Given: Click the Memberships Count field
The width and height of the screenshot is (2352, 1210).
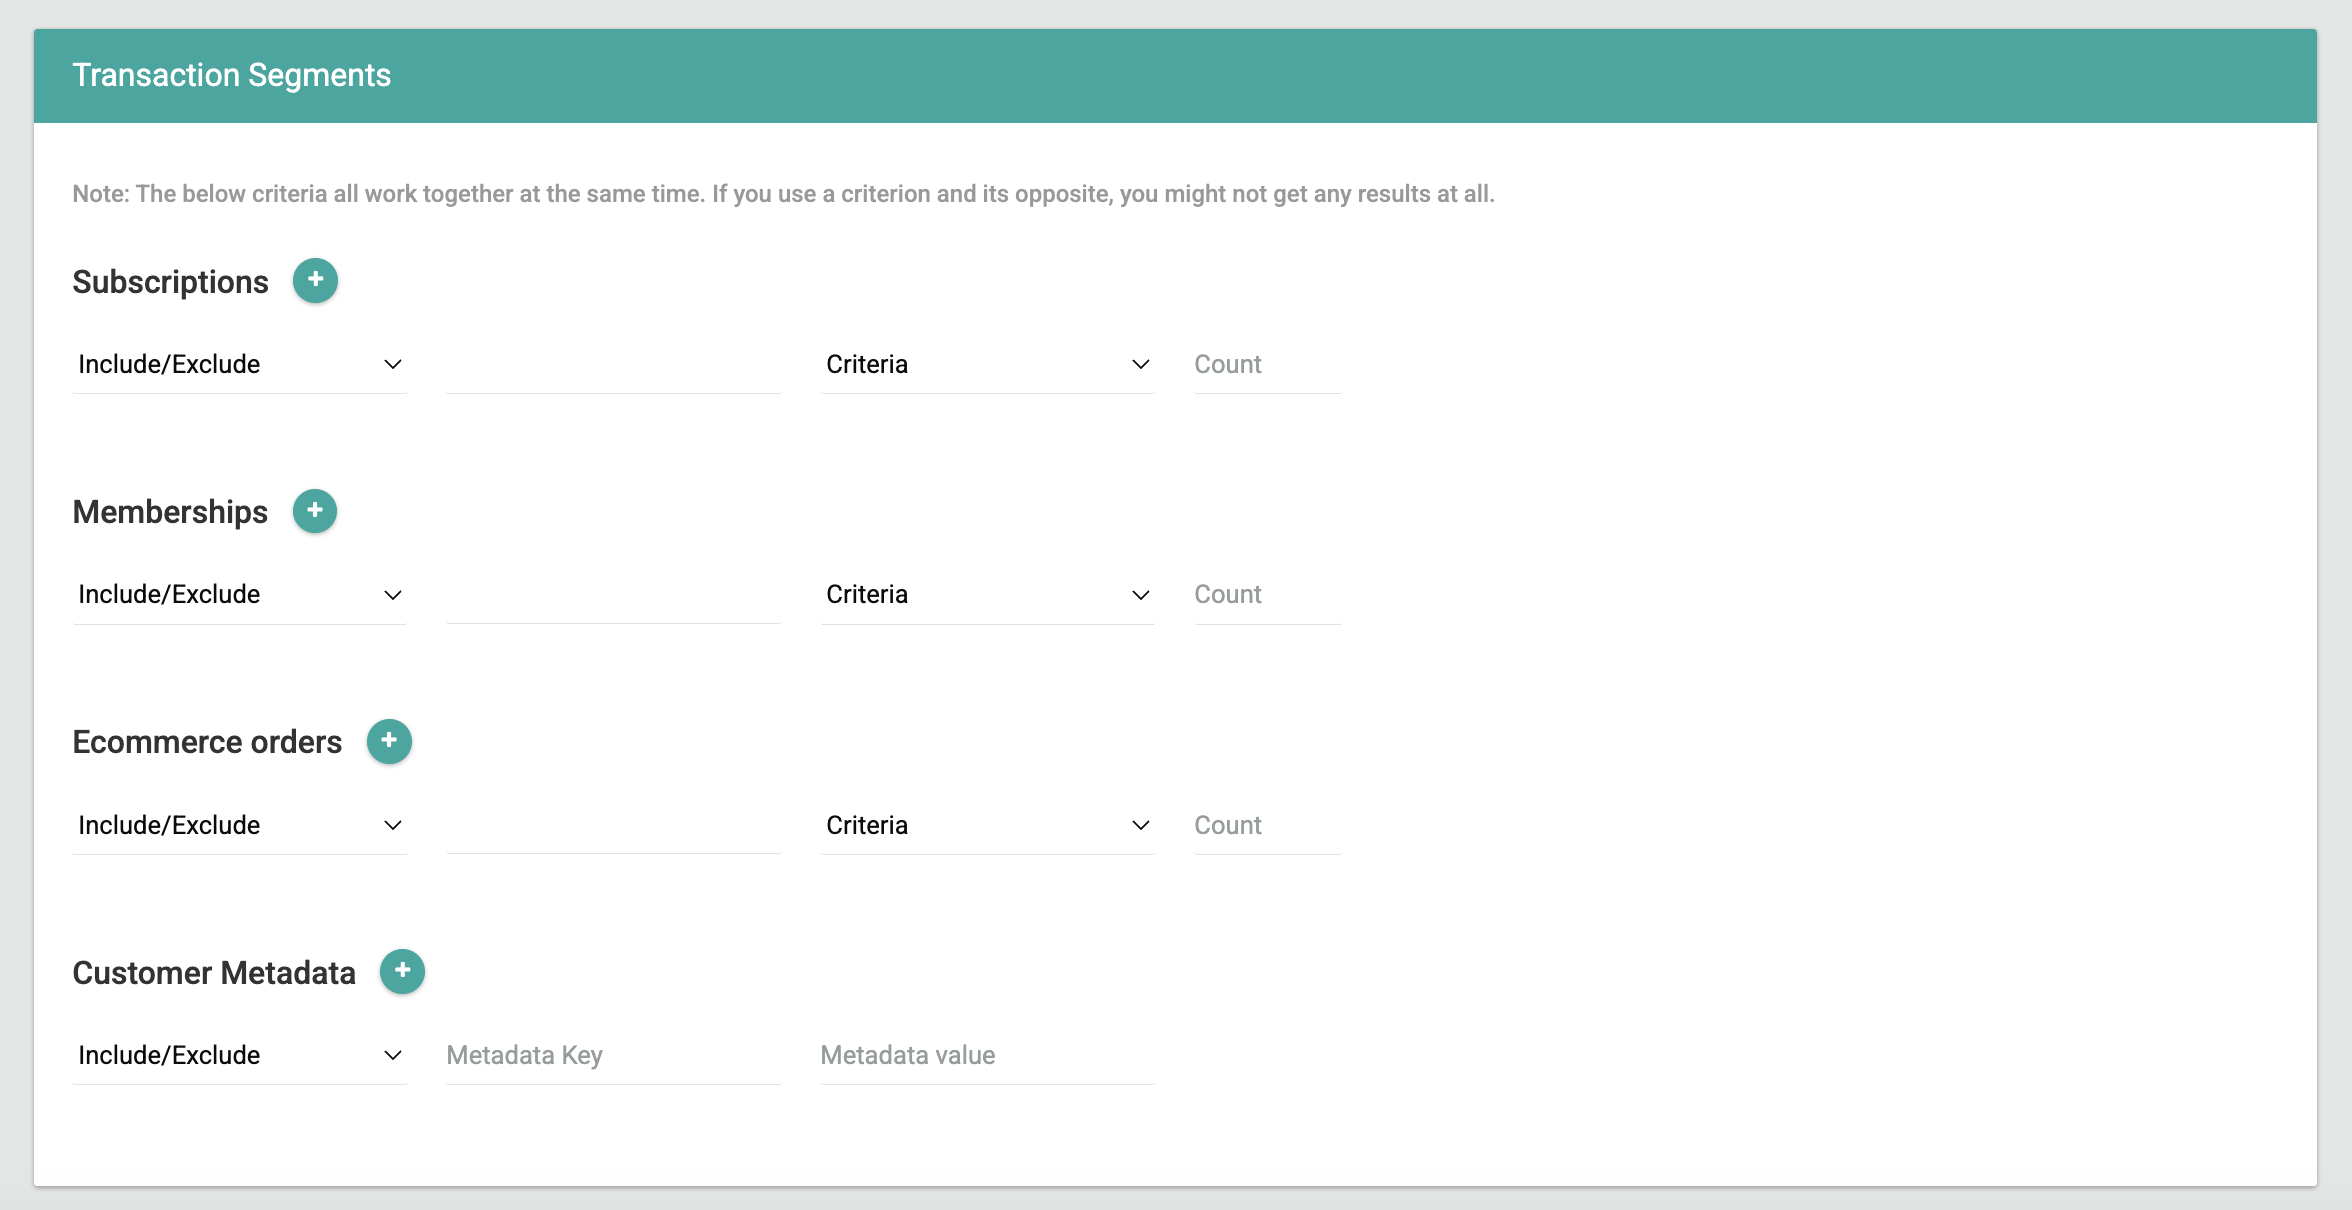Looking at the screenshot, I should click(1266, 595).
